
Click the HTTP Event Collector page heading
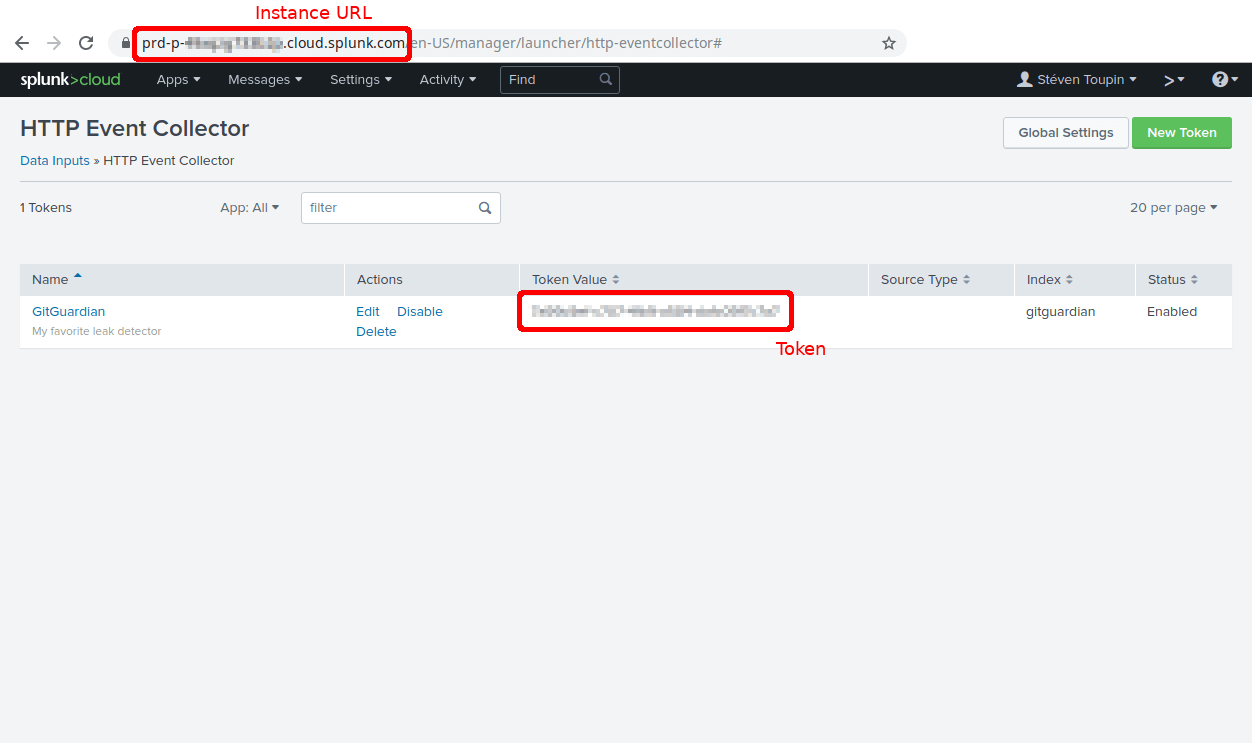click(x=135, y=128)
